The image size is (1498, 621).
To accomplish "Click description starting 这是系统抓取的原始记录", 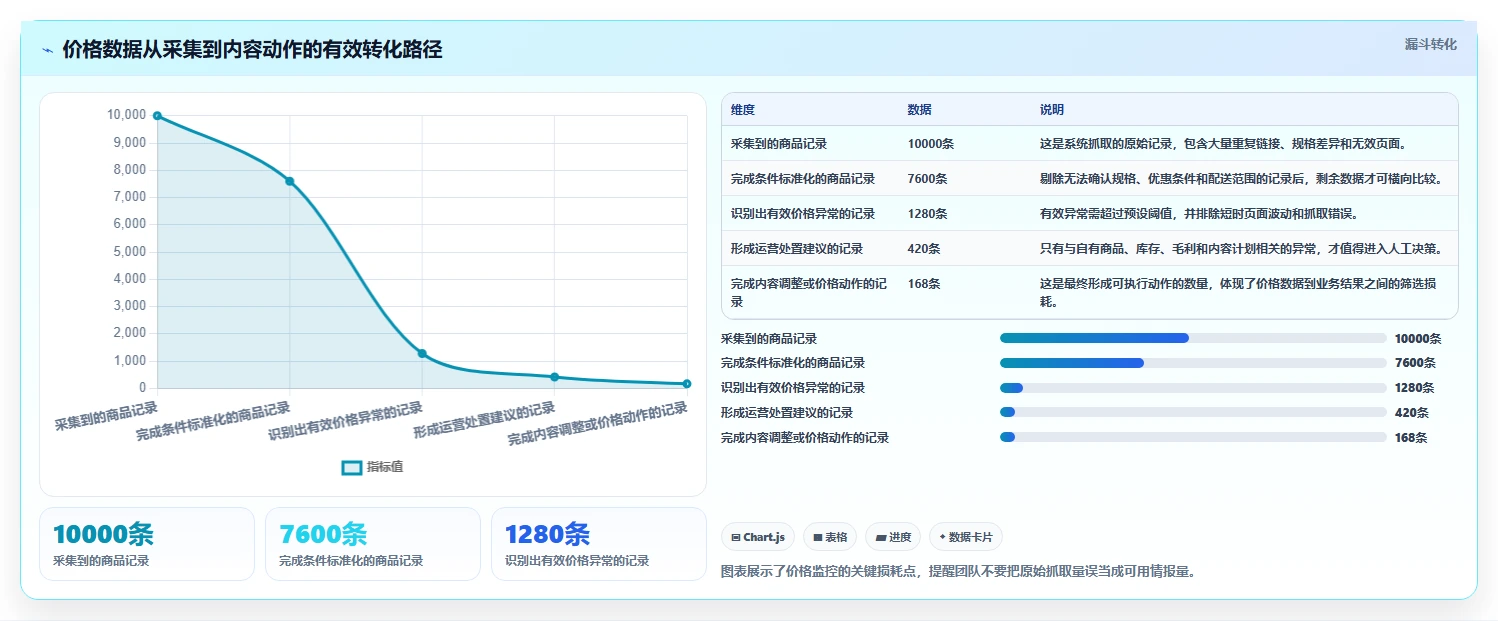I will 1224,144.
